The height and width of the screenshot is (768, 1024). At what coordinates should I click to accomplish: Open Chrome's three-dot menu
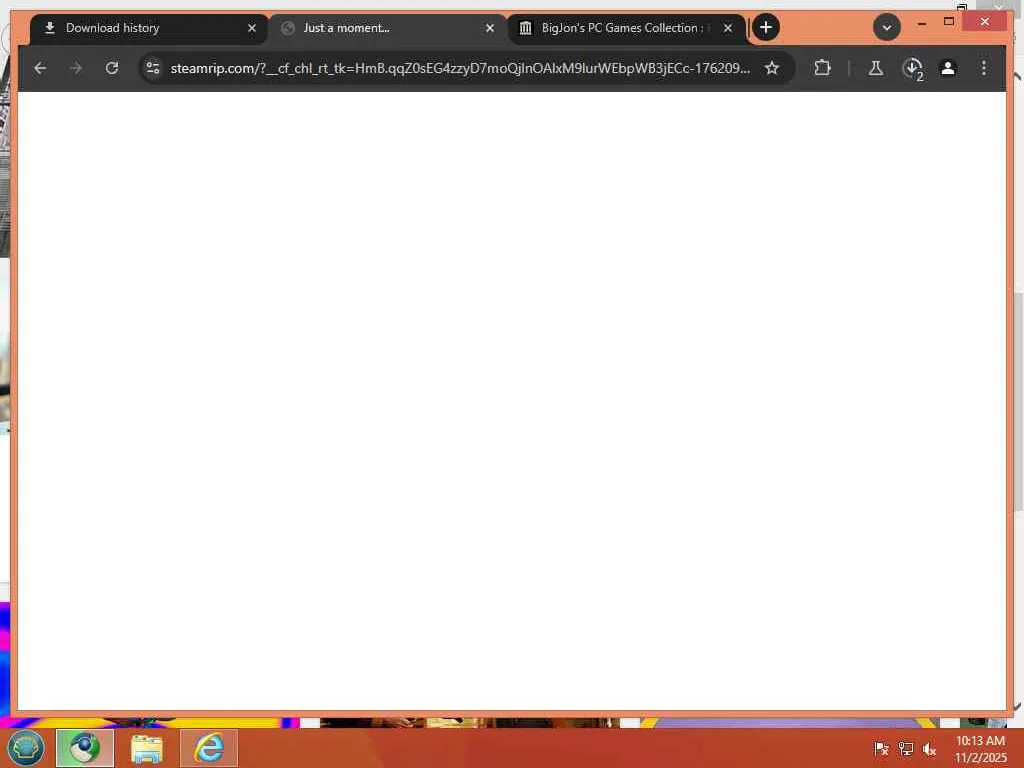[984, 68]
